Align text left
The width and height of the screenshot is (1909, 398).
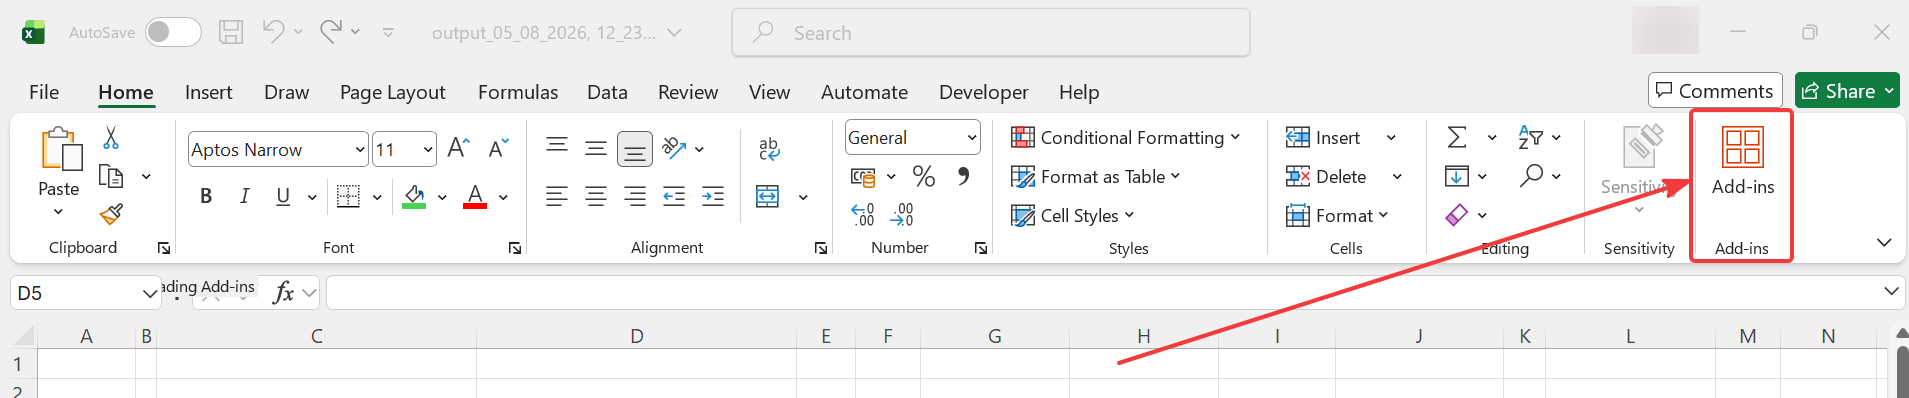point(557,197)
